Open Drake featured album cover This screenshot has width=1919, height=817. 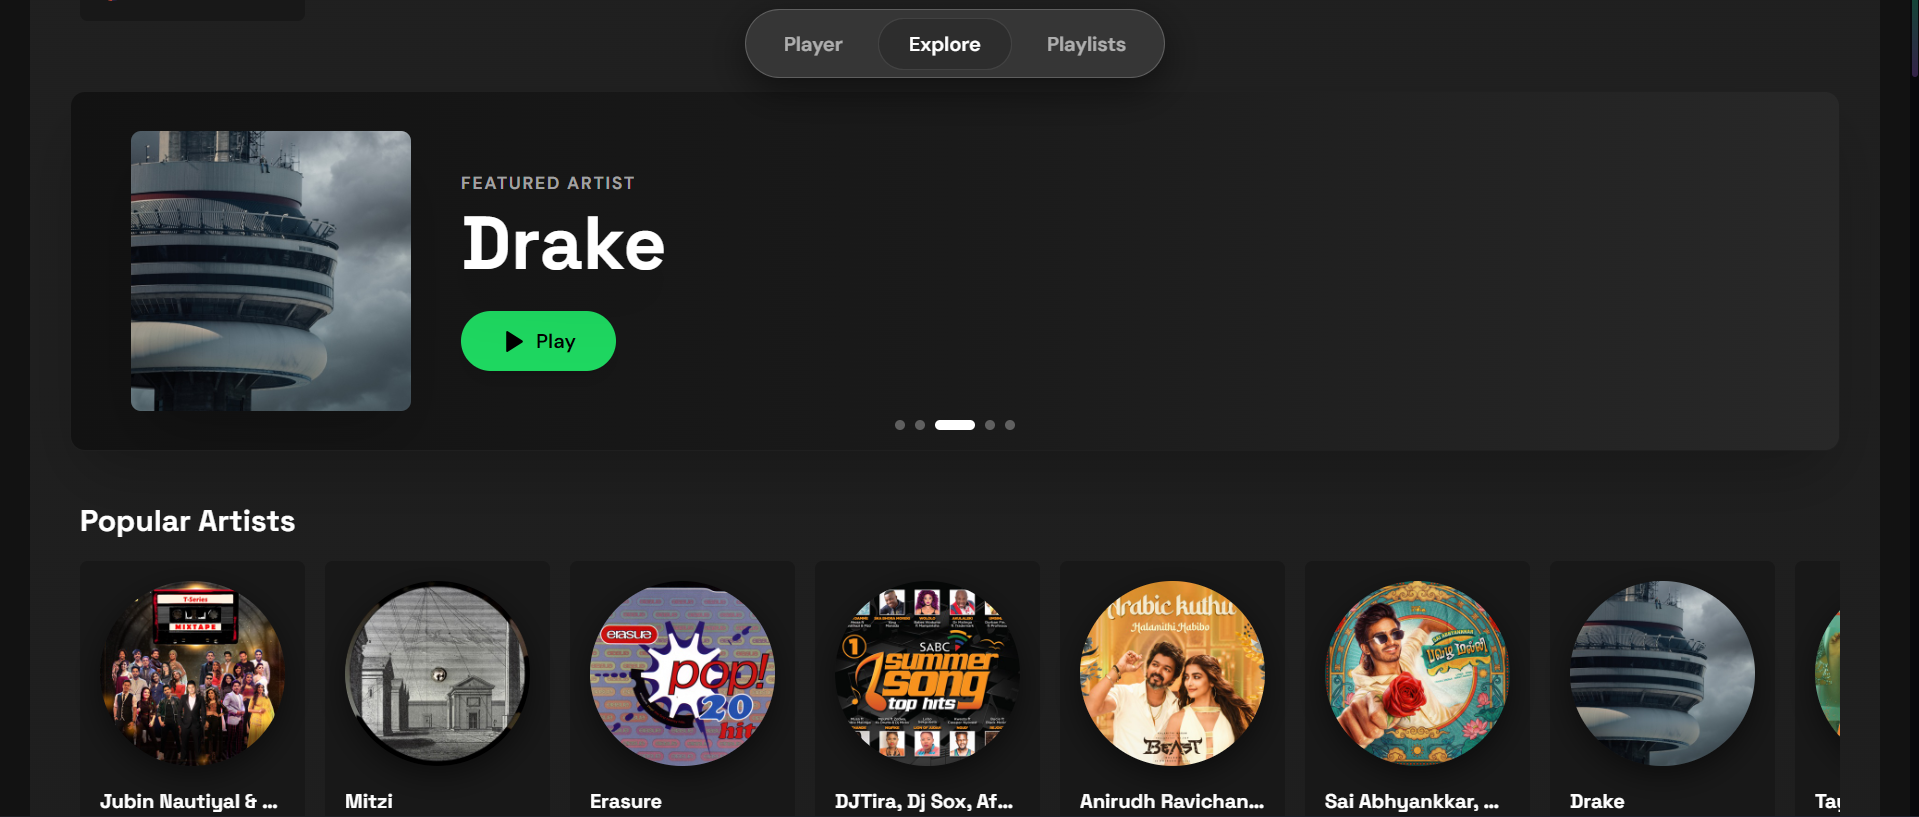(271, 271)
